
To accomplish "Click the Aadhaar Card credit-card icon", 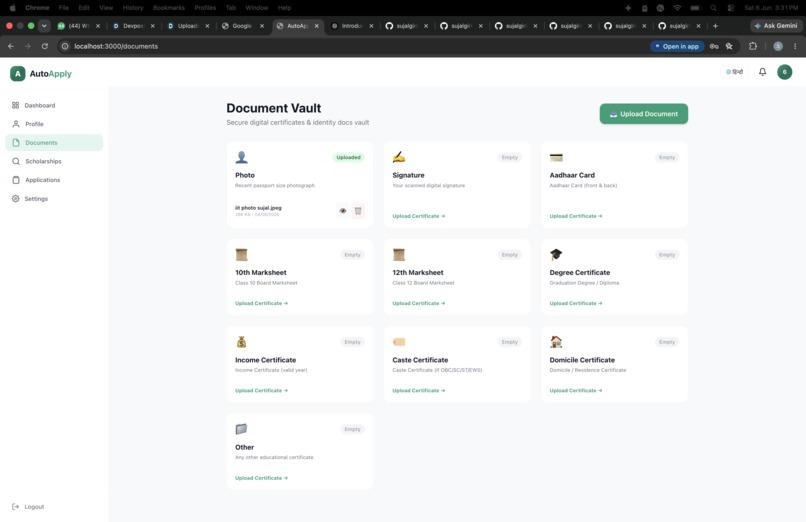I will tap(556, 157).
